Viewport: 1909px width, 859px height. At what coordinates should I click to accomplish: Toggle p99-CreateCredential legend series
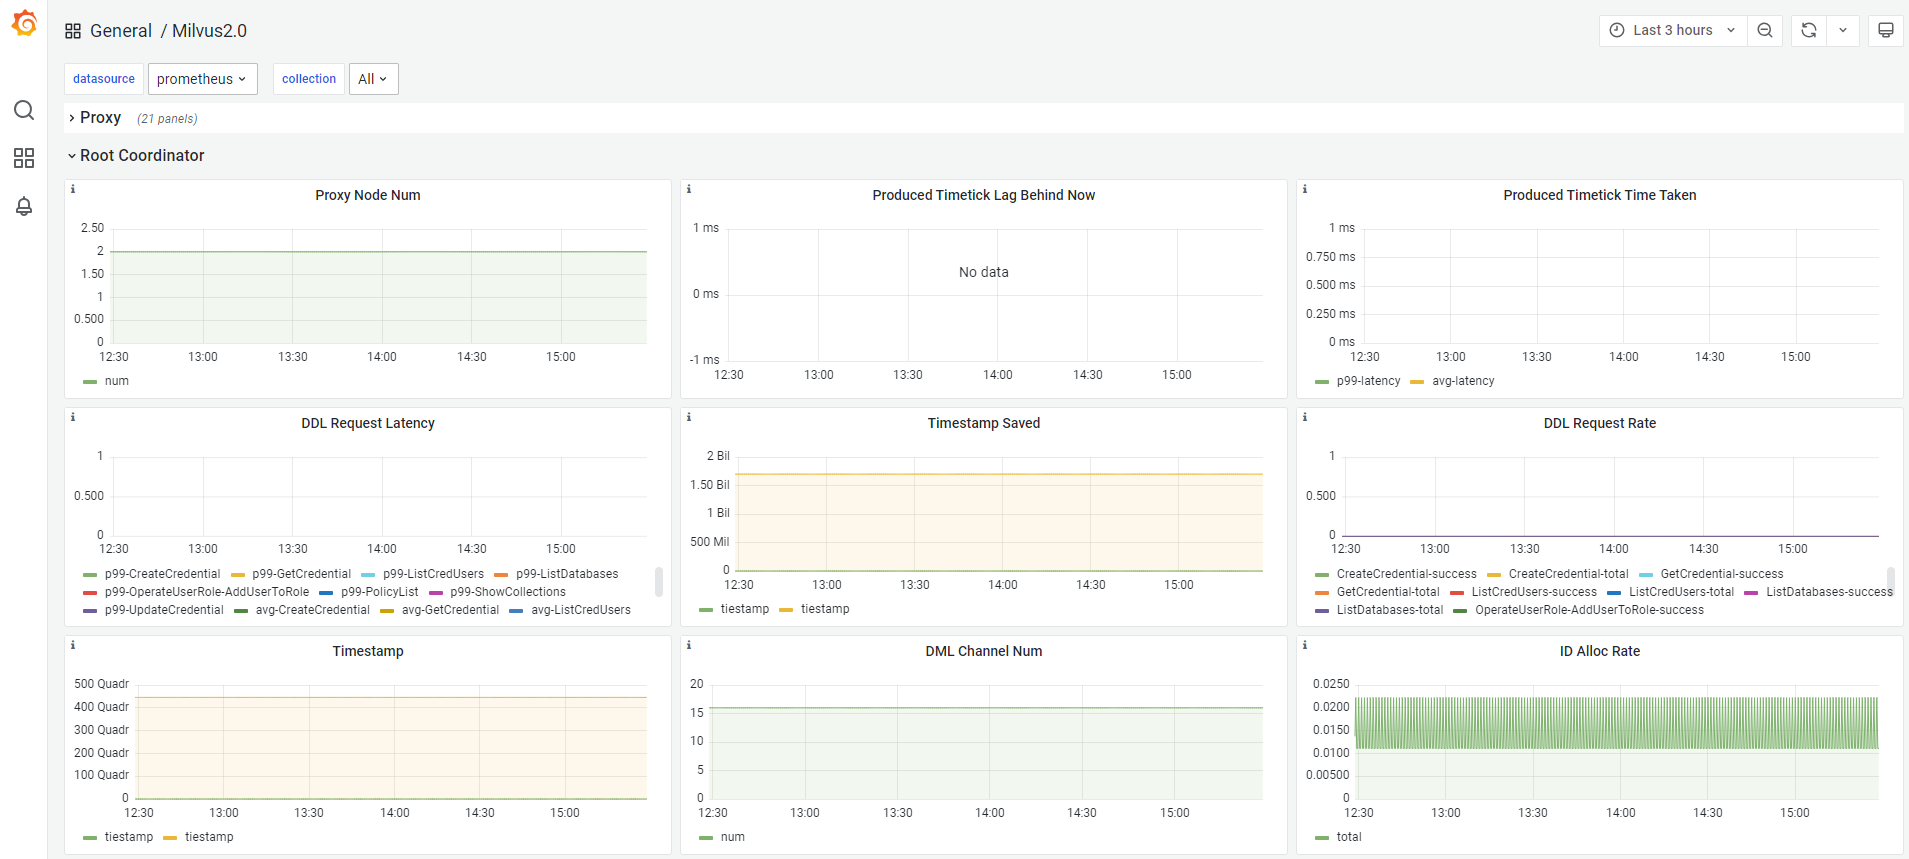161,574
